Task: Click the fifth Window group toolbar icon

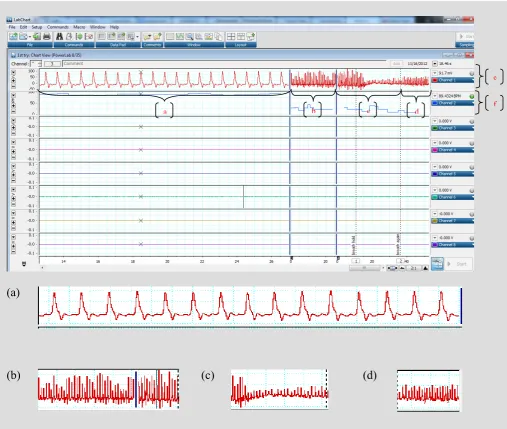Action: [x=209, y=37]
